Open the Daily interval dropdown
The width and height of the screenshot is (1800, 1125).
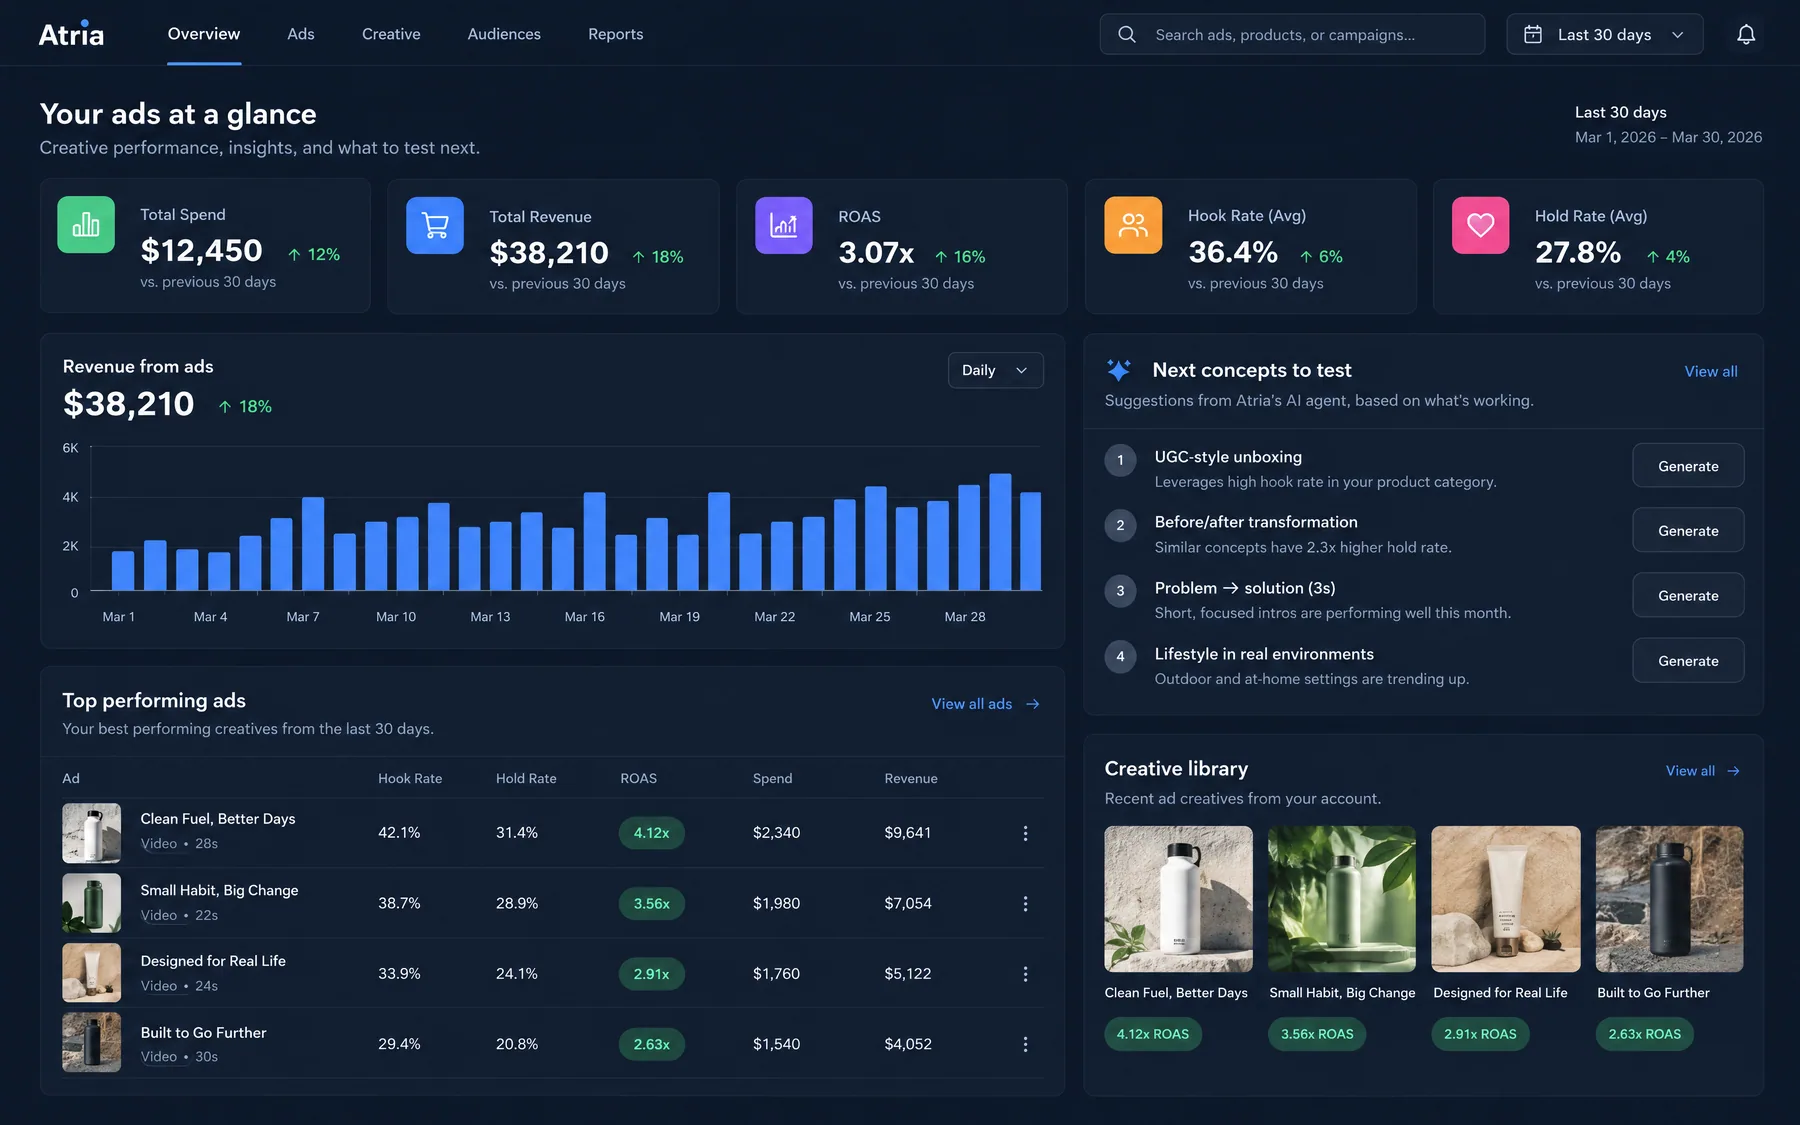coord(995,370)
